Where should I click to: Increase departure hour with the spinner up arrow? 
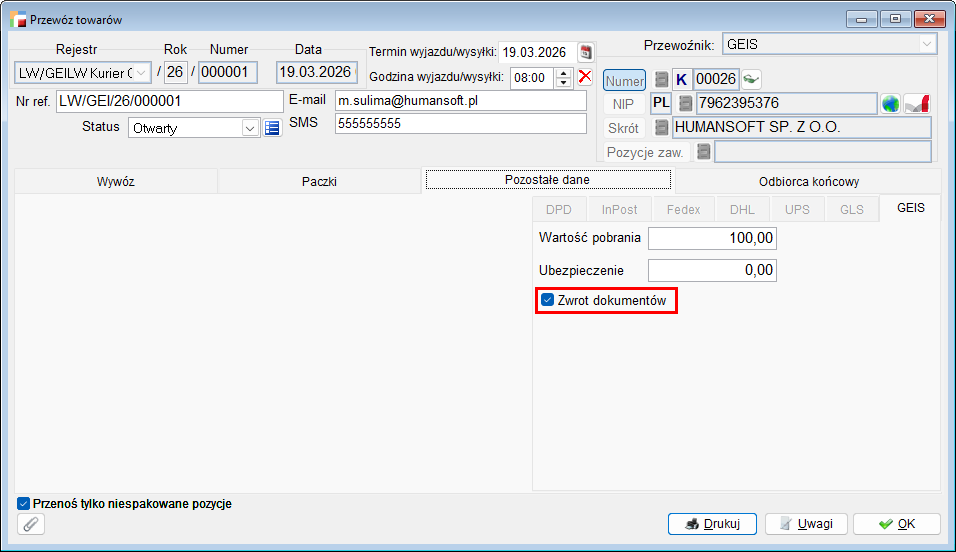point(563,72)
